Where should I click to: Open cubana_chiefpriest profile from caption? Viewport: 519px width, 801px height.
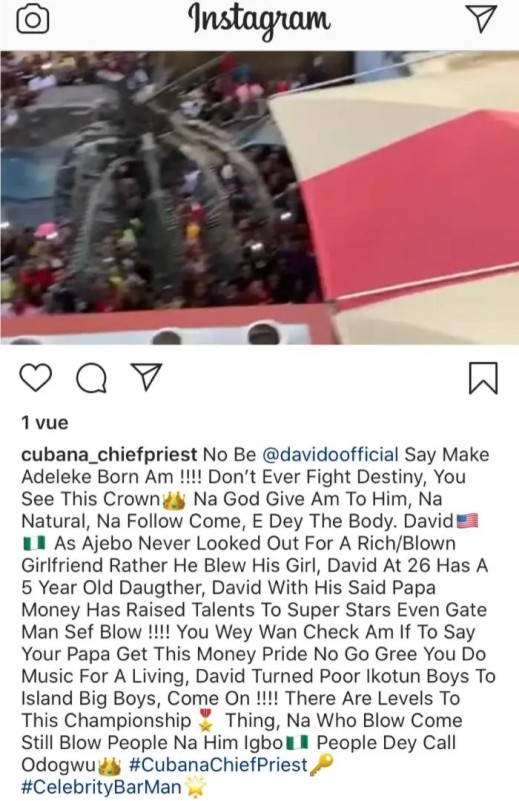click(x=109, y=455)
